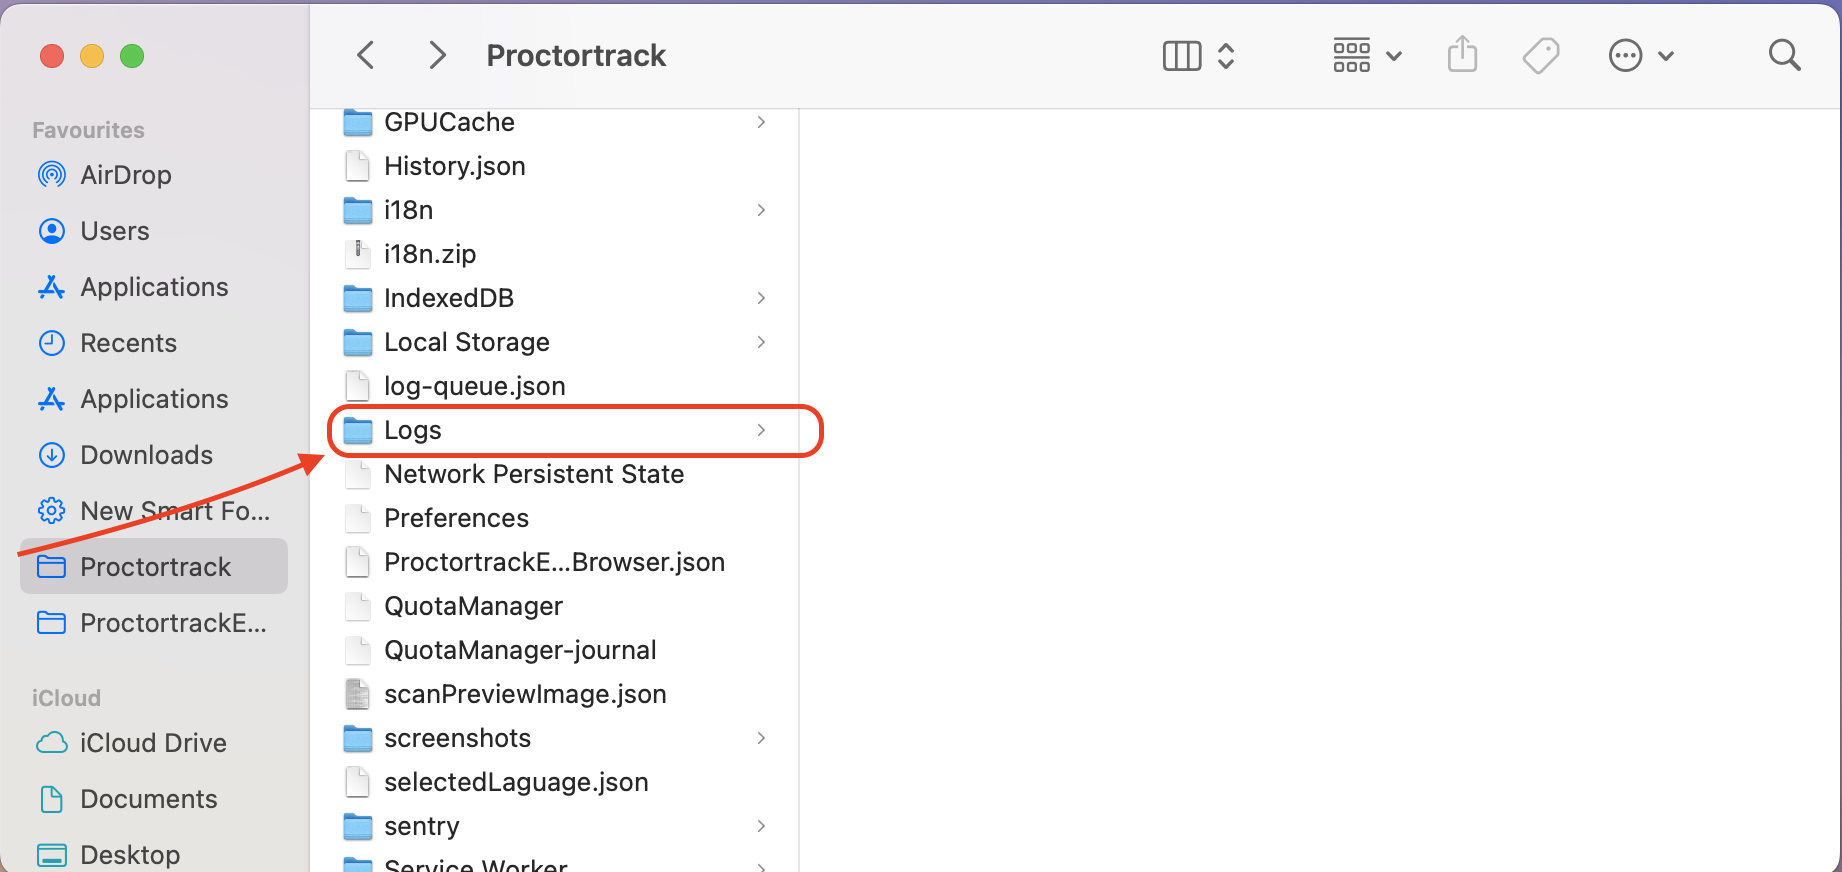Open the group-by grid dropdown
Viewport: 1842px width, 872px height.
(1367, 56)
